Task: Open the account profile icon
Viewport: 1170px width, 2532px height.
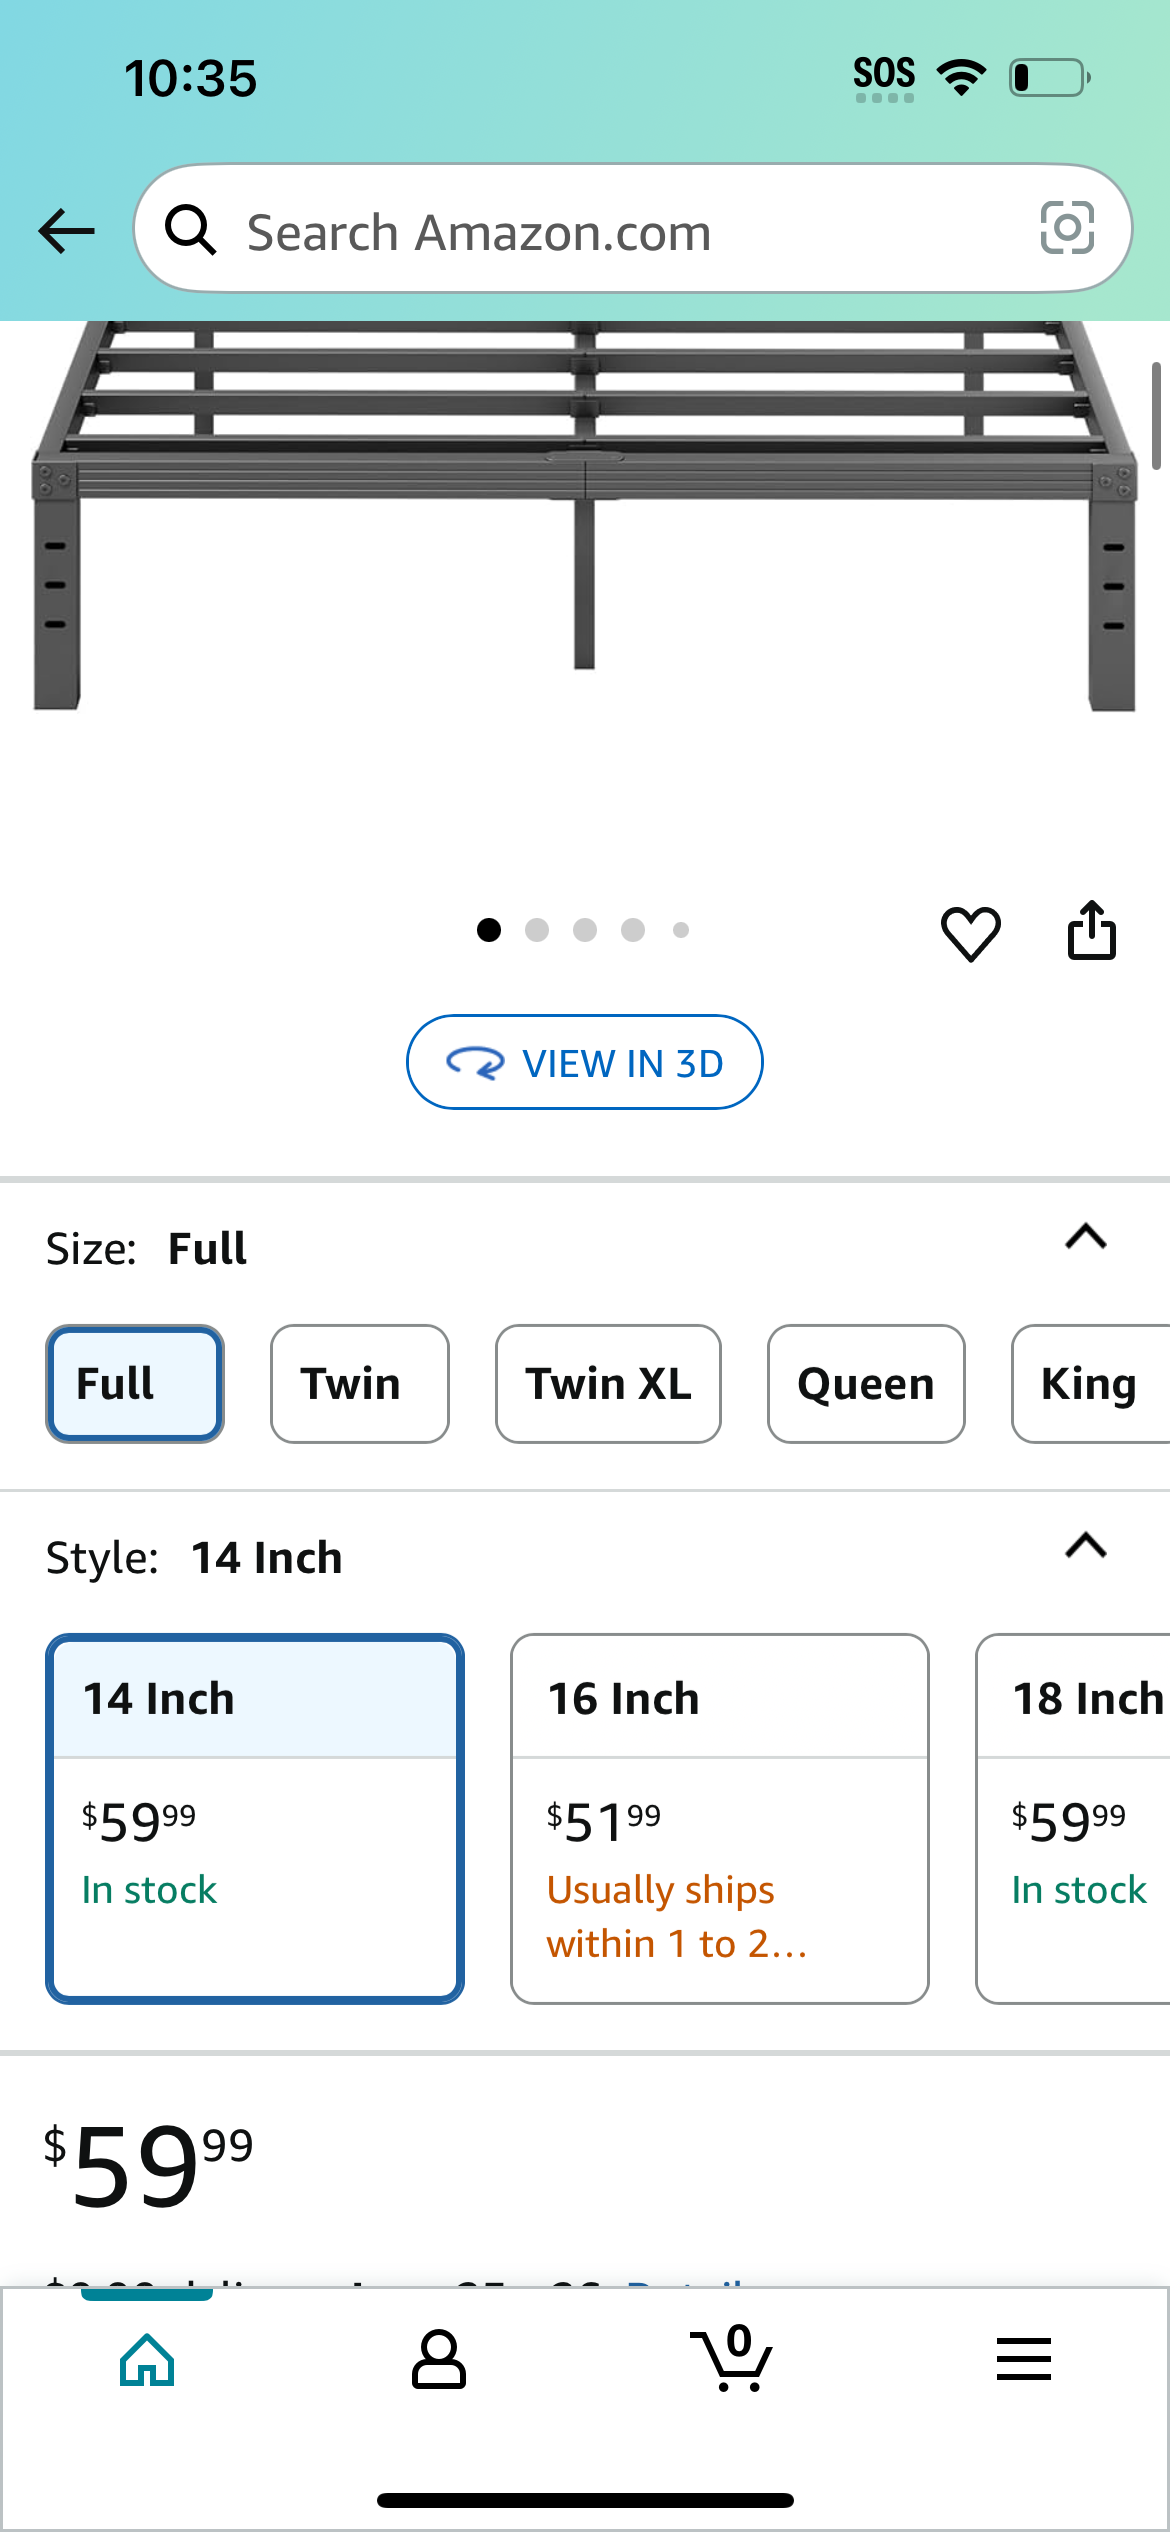Action: tap(439, 2359)
